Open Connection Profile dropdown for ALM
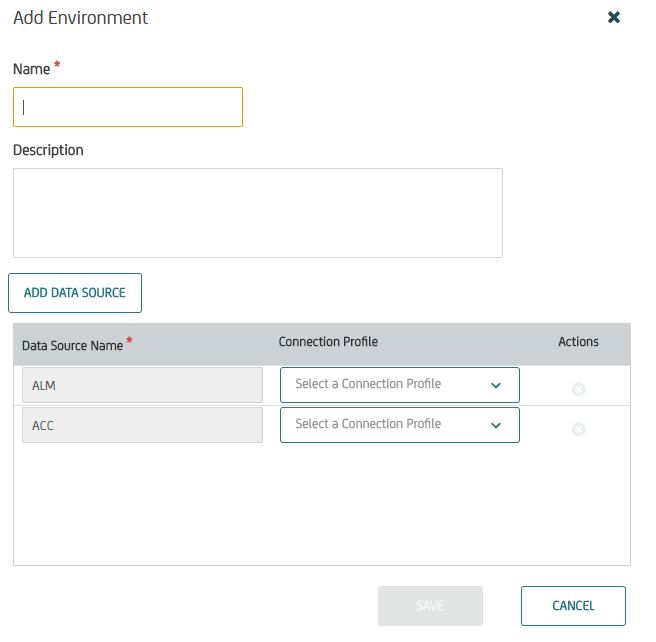 (400, 385)
